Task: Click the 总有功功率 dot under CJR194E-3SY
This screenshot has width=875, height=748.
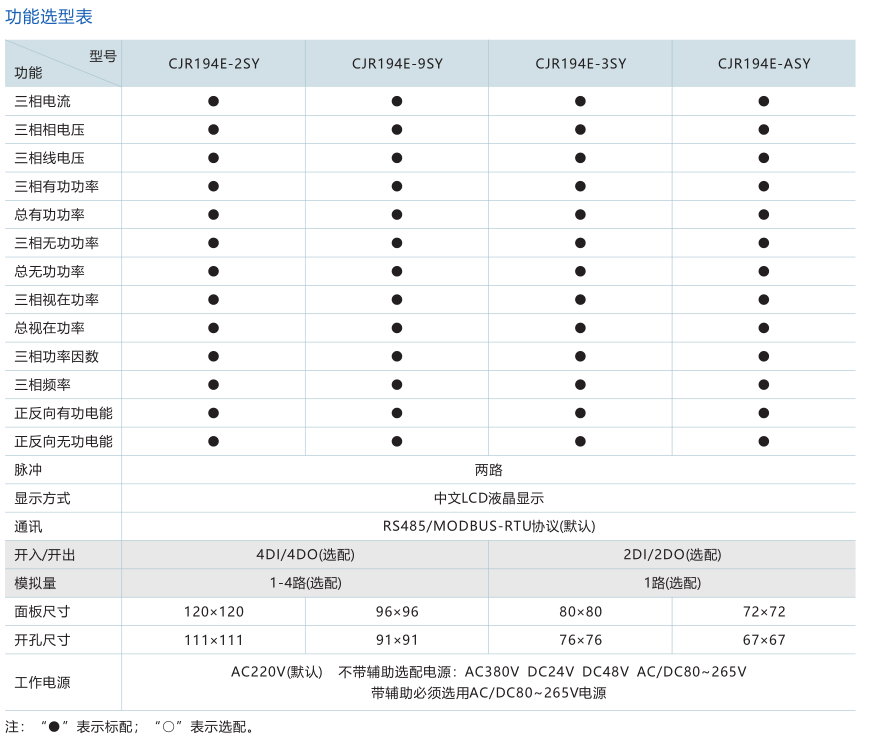Action: (x=580, y=215)
